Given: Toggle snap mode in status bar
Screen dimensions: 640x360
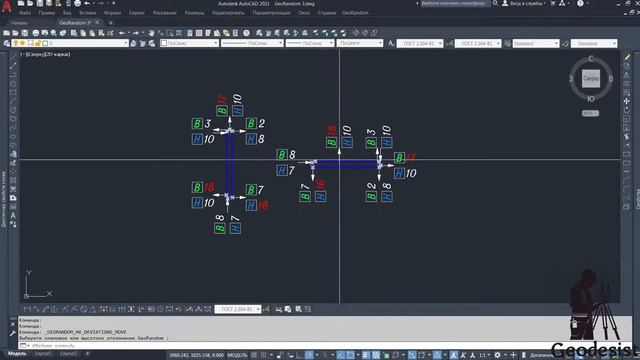Looking at the screenshot, I should [x=264, y=355].
